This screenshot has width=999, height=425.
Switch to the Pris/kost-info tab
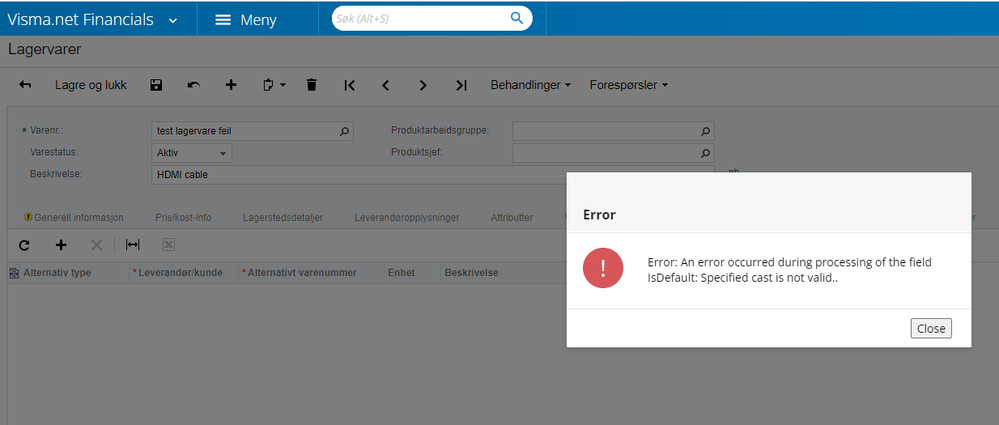pyautogui.click(x=183, y=218)
